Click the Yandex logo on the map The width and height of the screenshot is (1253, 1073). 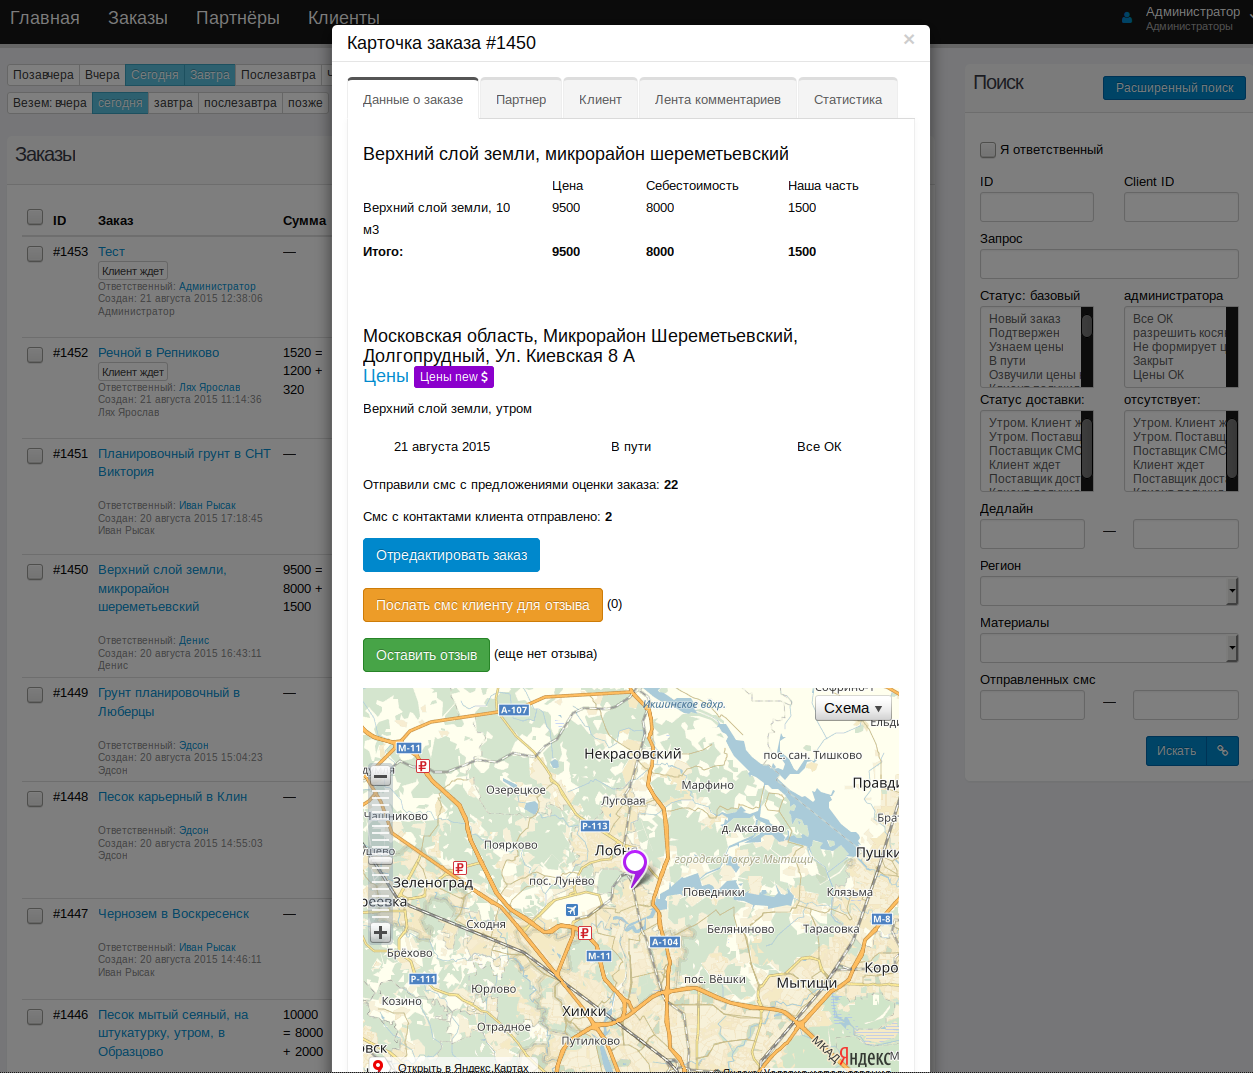pyautogui.click(x=865, y=1057)
